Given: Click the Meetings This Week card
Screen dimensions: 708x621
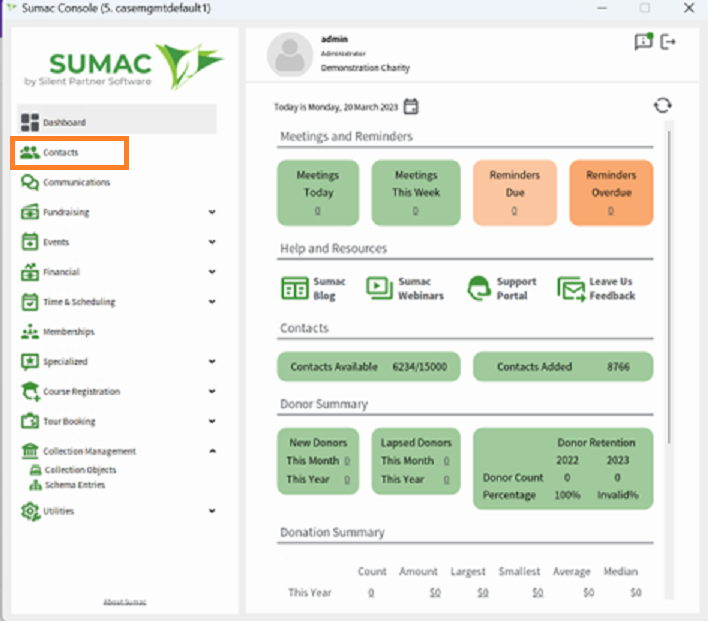Looking at the screenshot, I should [416, 193].
